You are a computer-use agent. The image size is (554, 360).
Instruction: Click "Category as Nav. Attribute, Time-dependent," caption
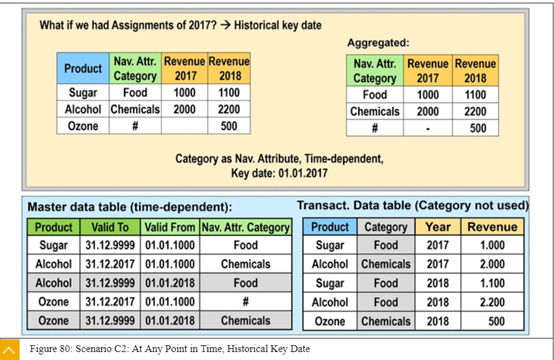coord(279,159)
